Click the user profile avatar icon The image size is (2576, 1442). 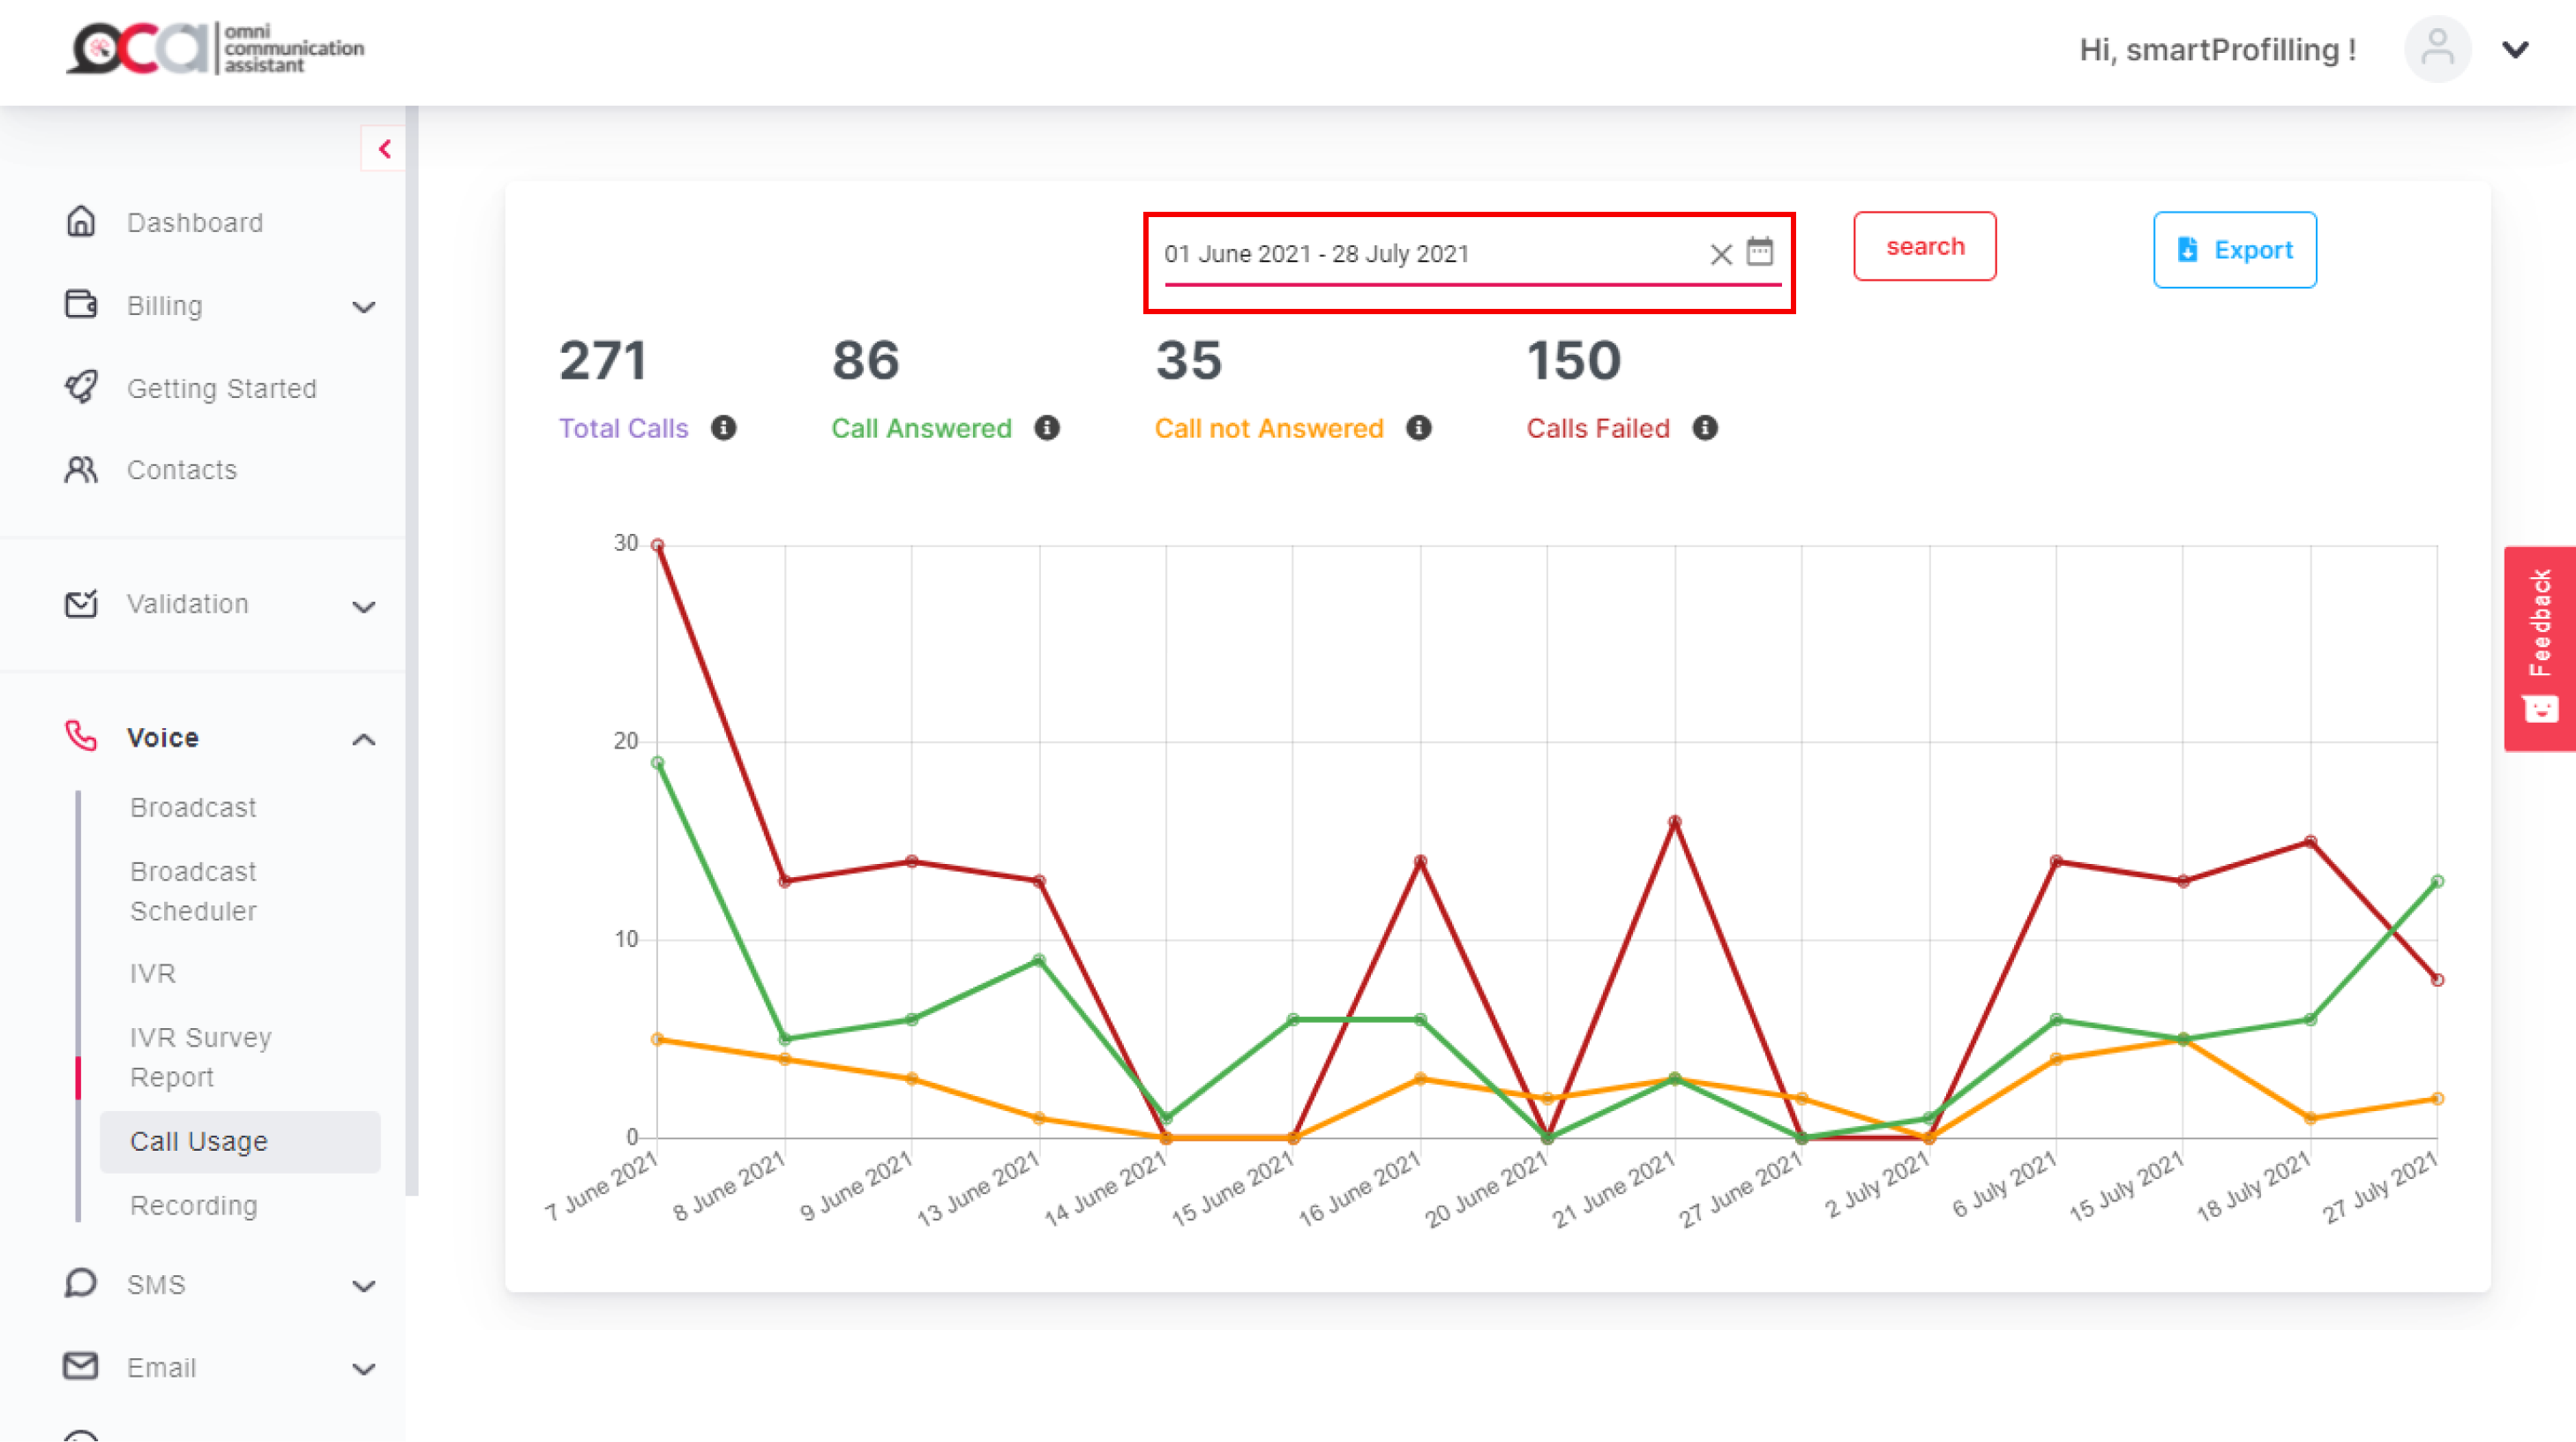[2437, 49]
